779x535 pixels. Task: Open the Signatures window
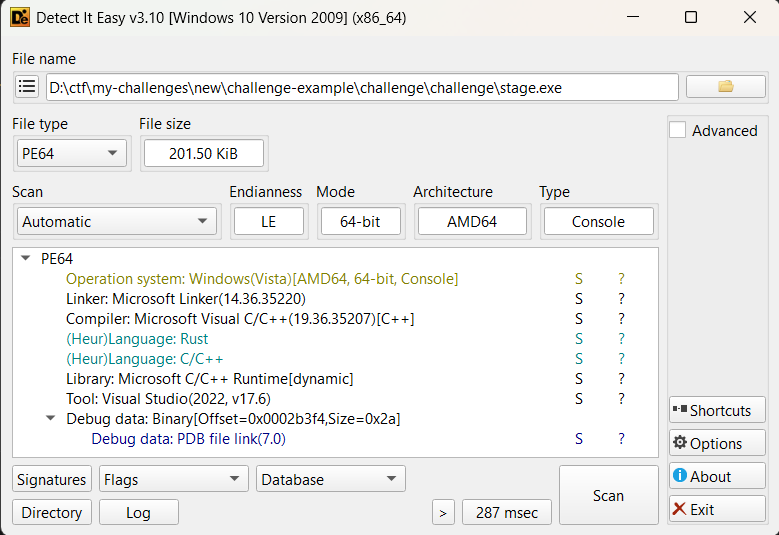52,479
